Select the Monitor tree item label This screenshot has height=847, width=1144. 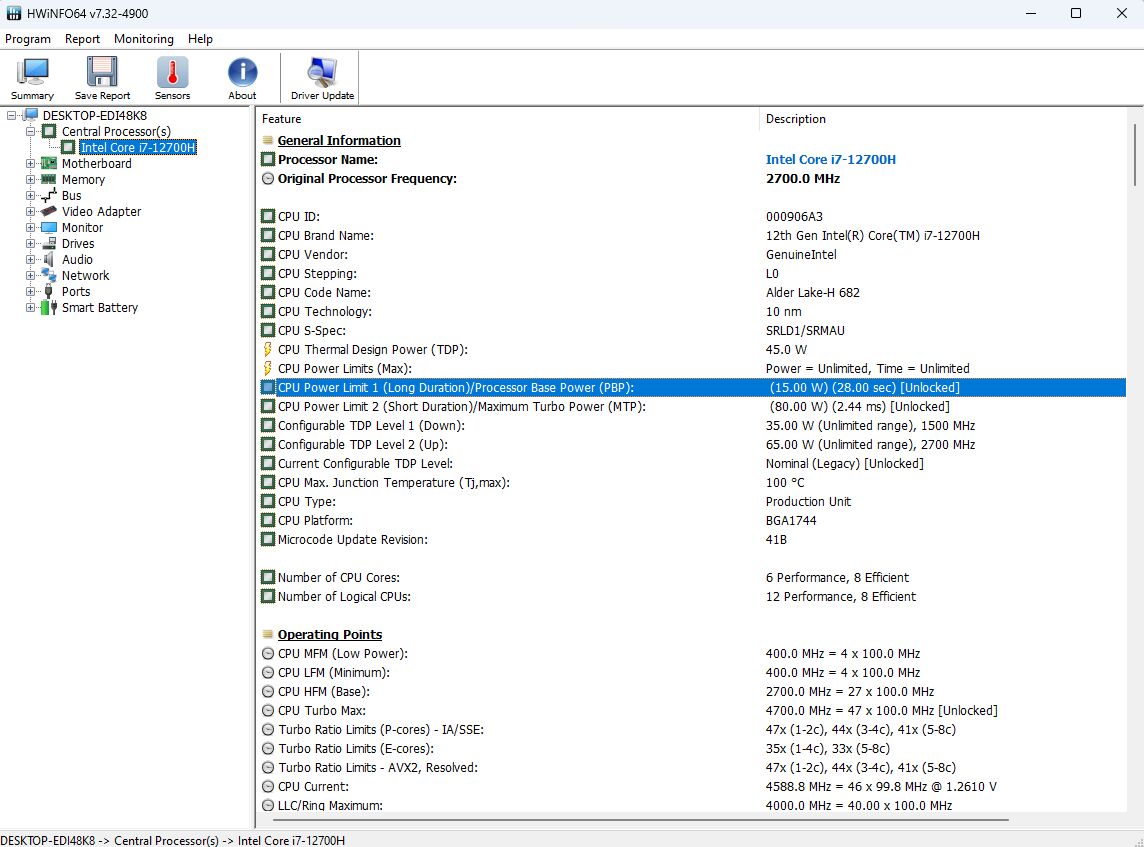pos(82,228)
